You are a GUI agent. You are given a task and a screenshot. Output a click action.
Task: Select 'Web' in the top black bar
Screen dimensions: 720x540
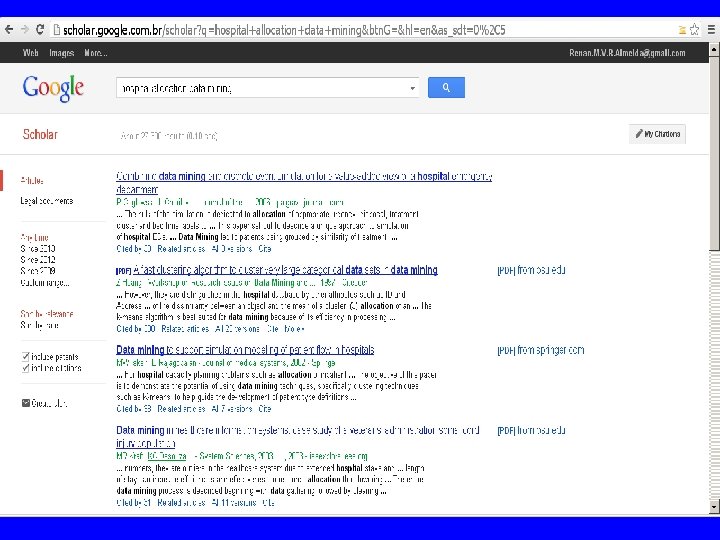click(x=30, y=53)
